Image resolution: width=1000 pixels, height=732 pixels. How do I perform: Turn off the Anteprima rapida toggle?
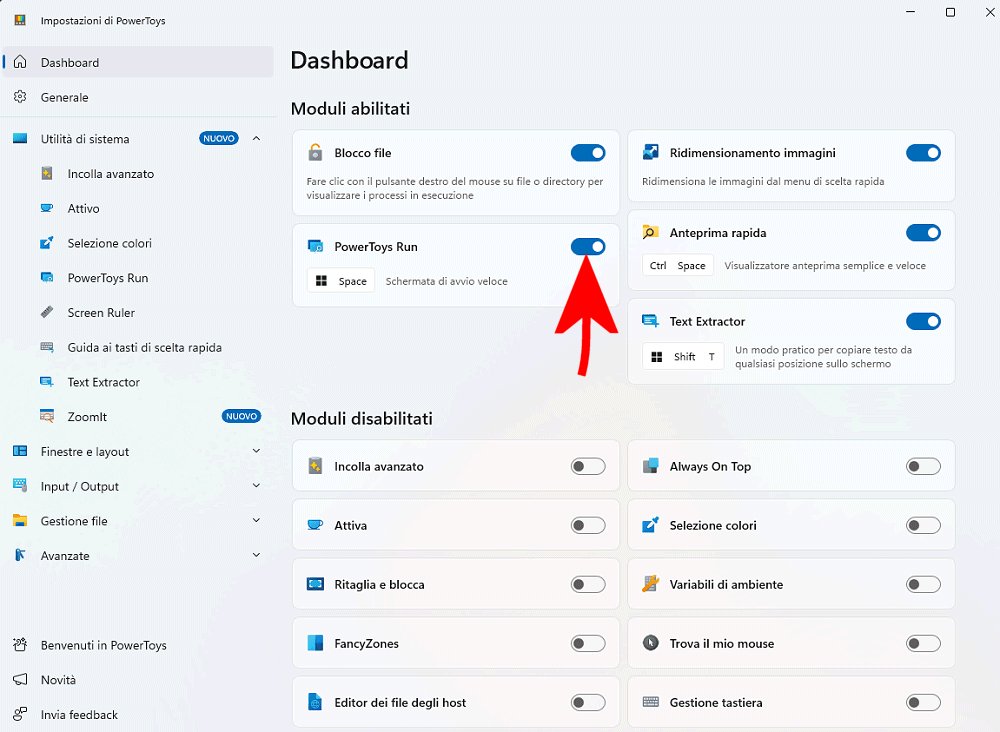[923, 233]
